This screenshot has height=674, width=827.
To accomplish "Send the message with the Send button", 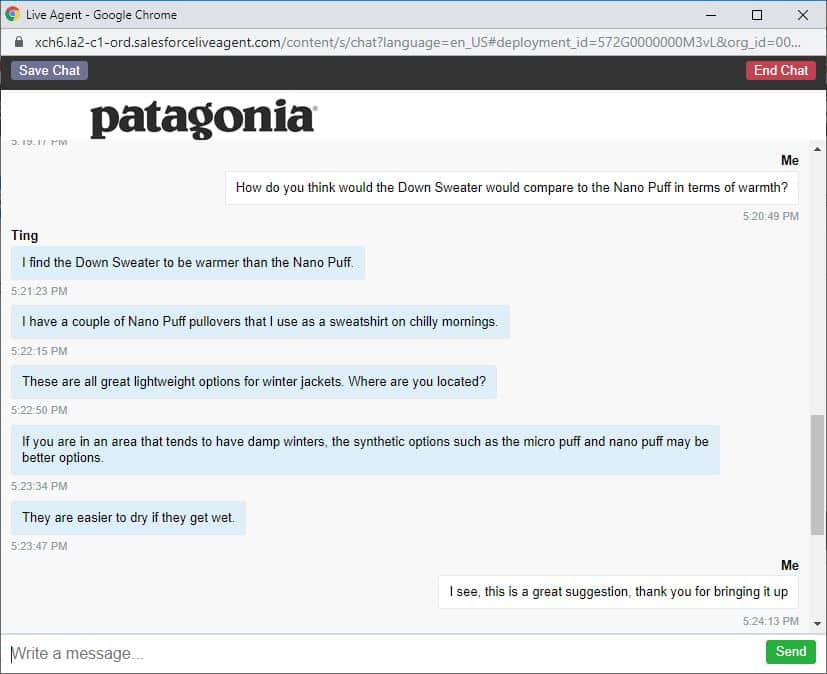I will (791, 651).
